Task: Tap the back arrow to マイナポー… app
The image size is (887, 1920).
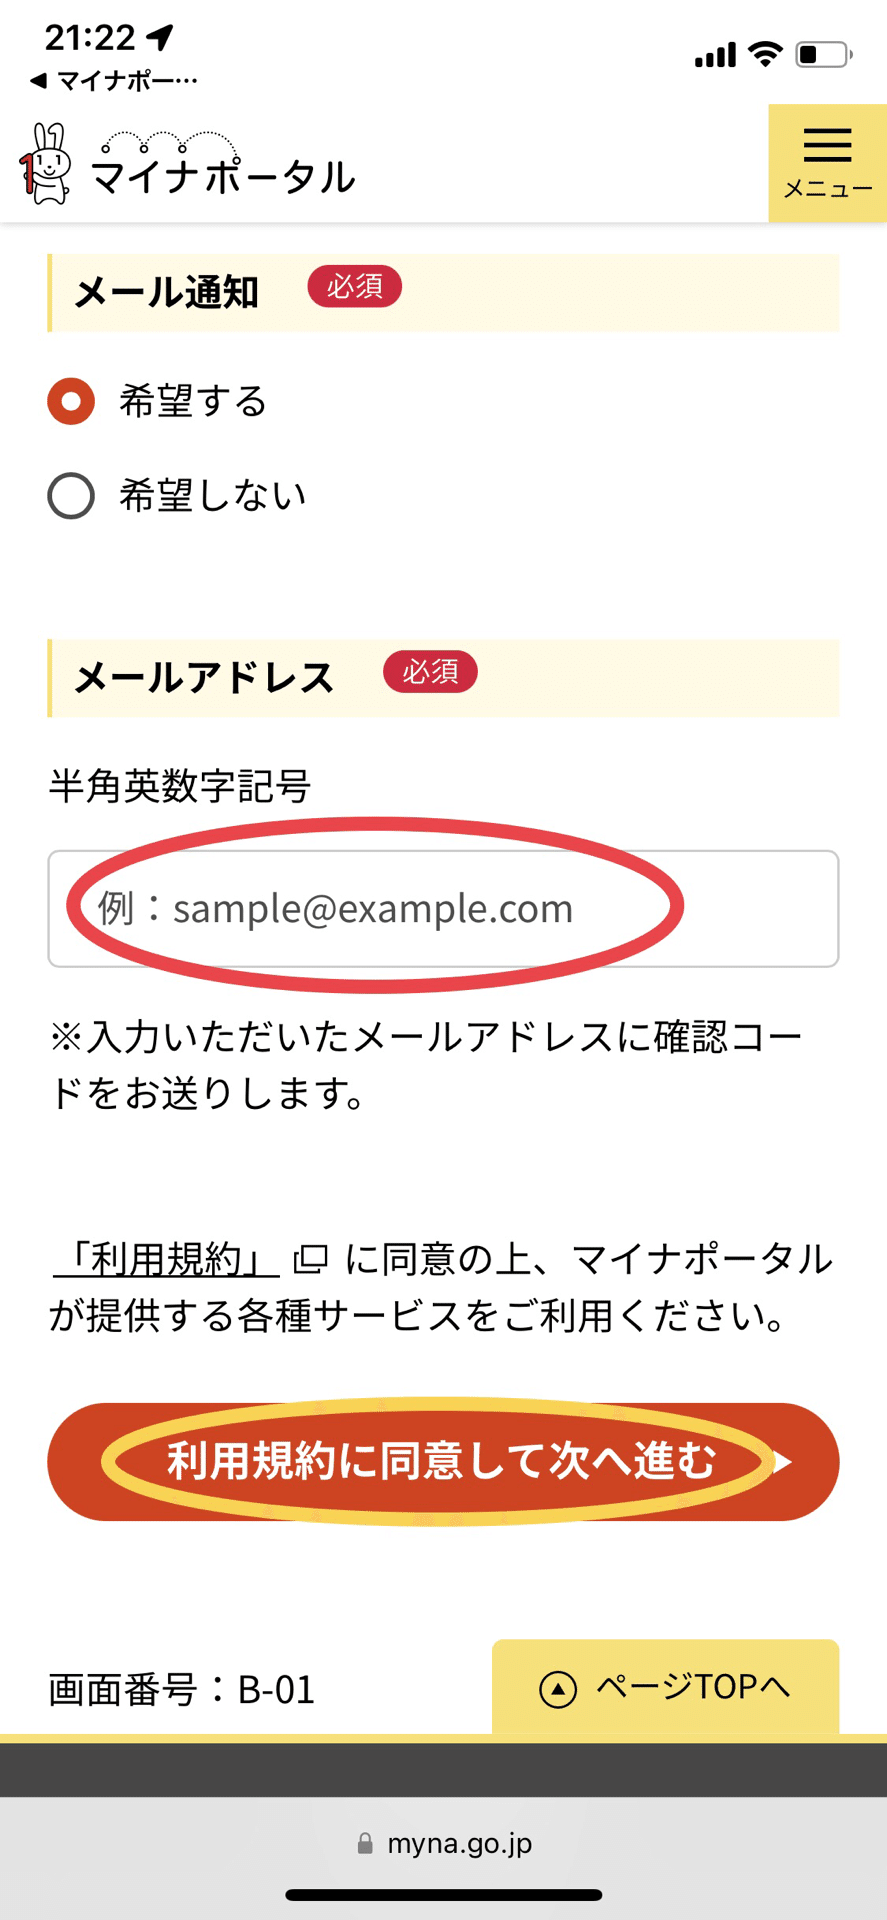Action: coord(38,81)
